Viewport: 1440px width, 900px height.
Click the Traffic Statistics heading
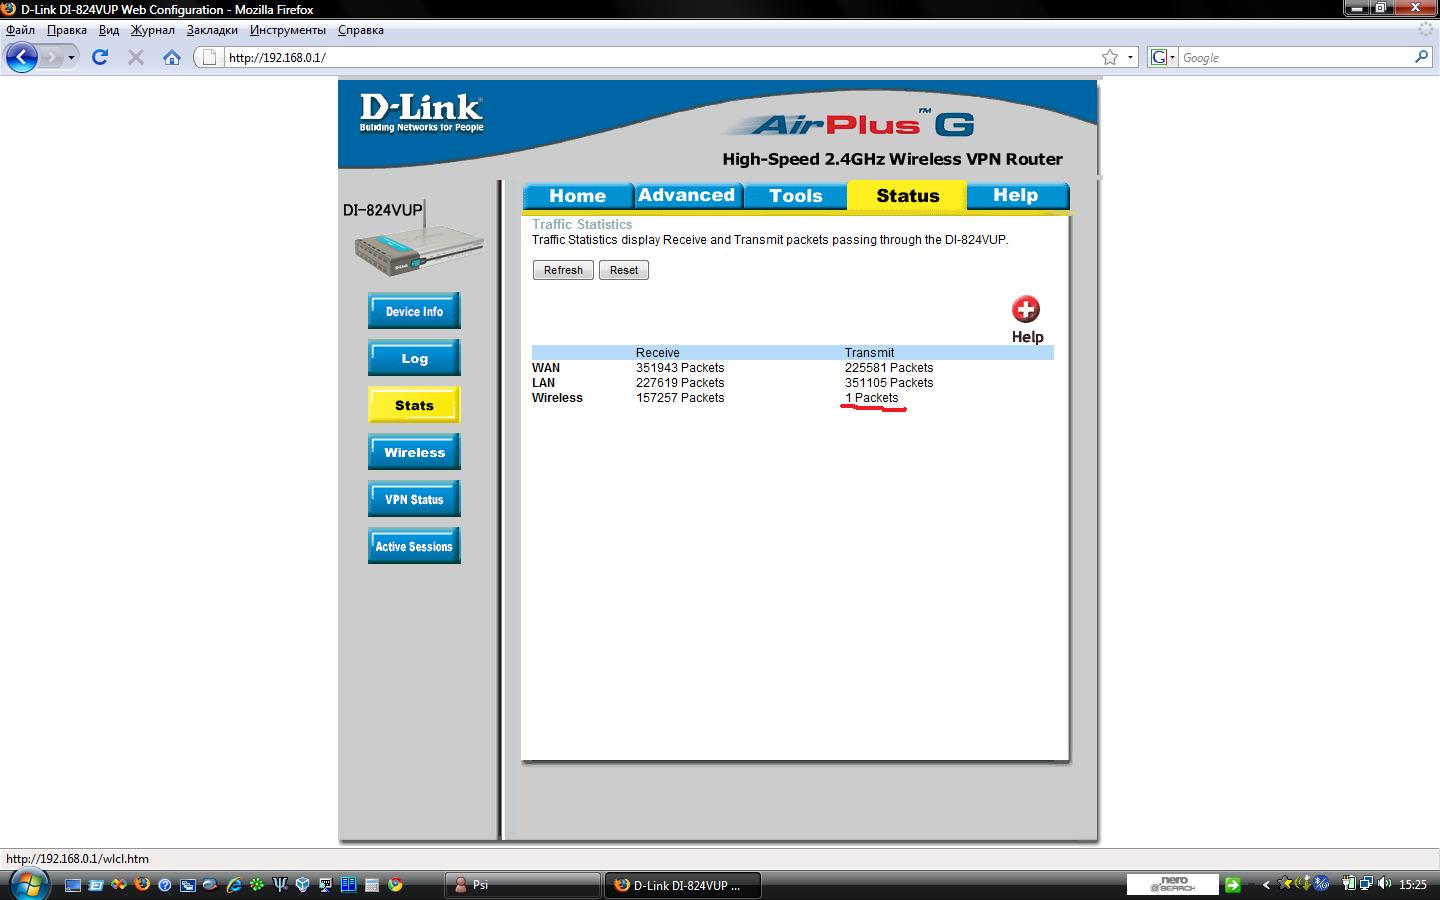tap(582, 225)
